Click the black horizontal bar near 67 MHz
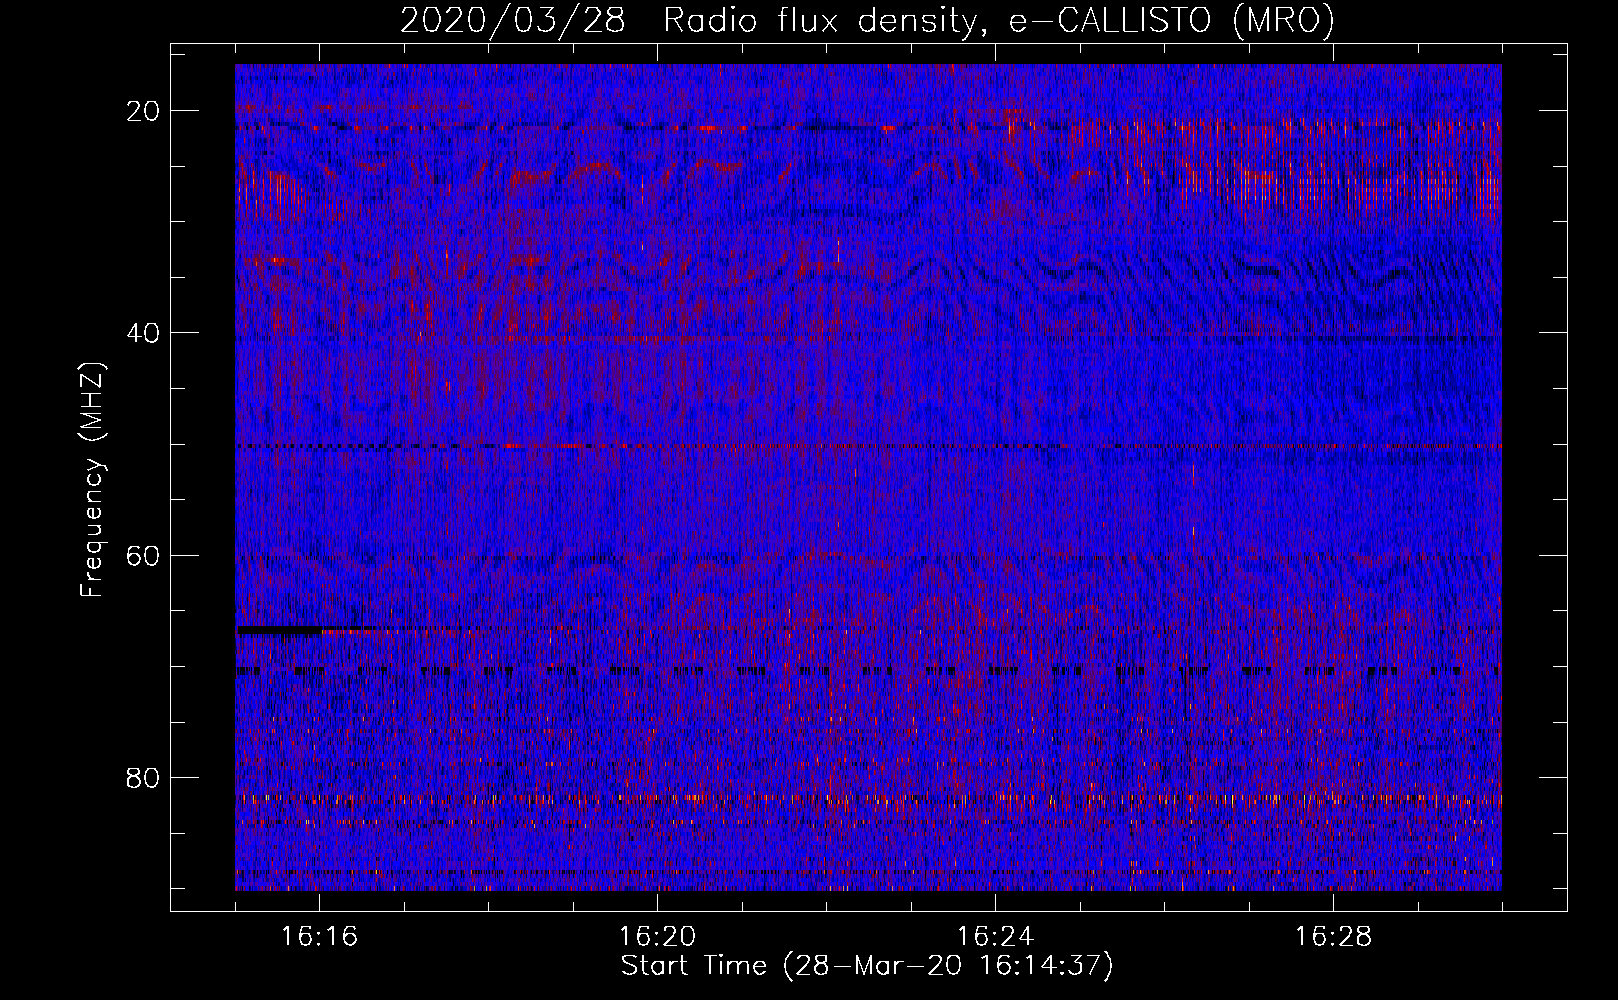This screenshot has height=1000, width=1618. (280, 631)
